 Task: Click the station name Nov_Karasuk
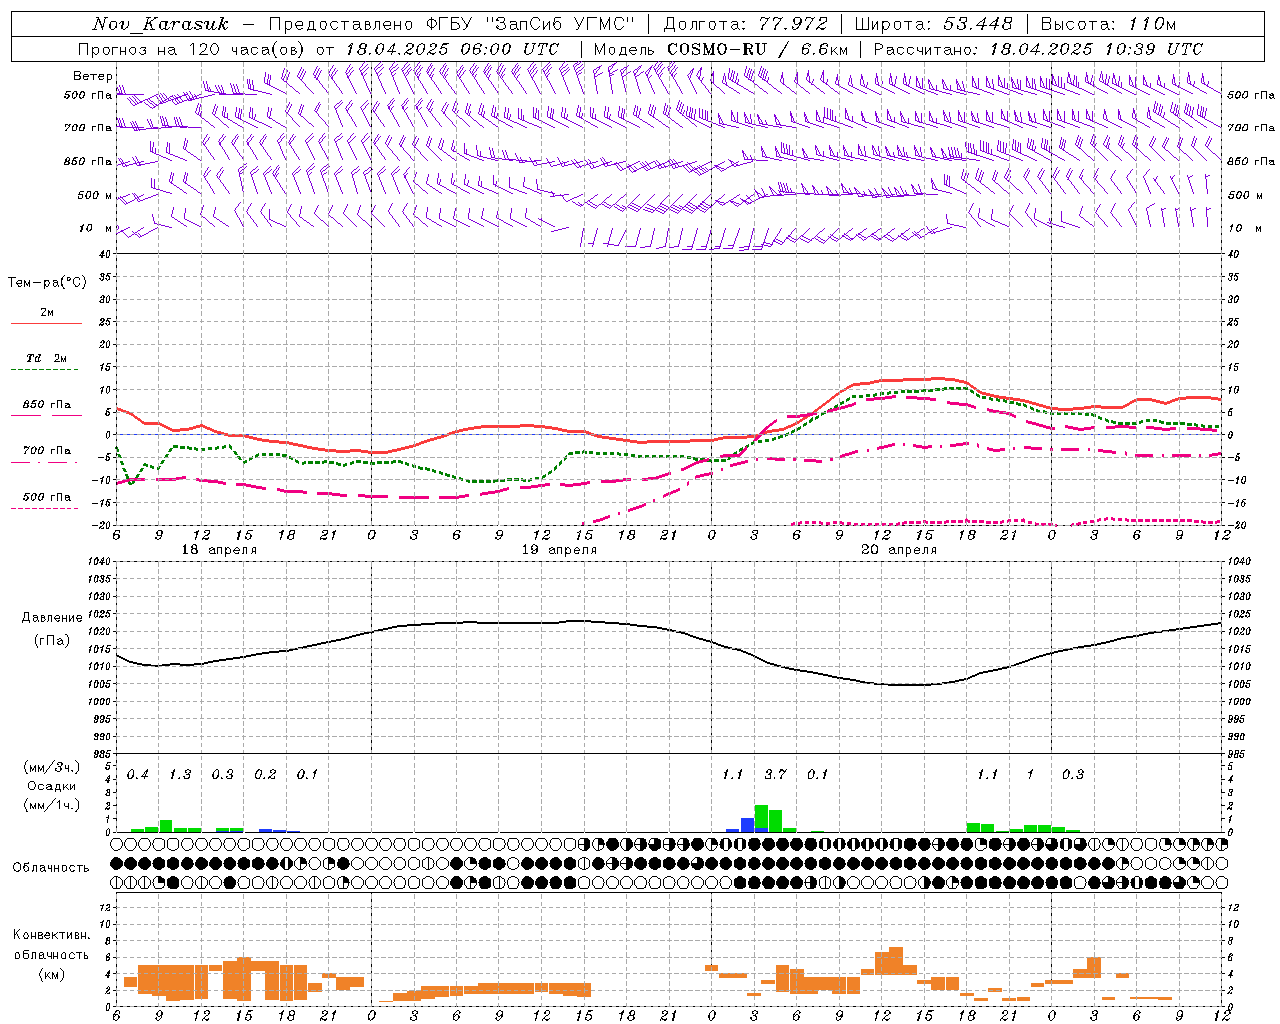pyautogui.click(x=161, y=24)
